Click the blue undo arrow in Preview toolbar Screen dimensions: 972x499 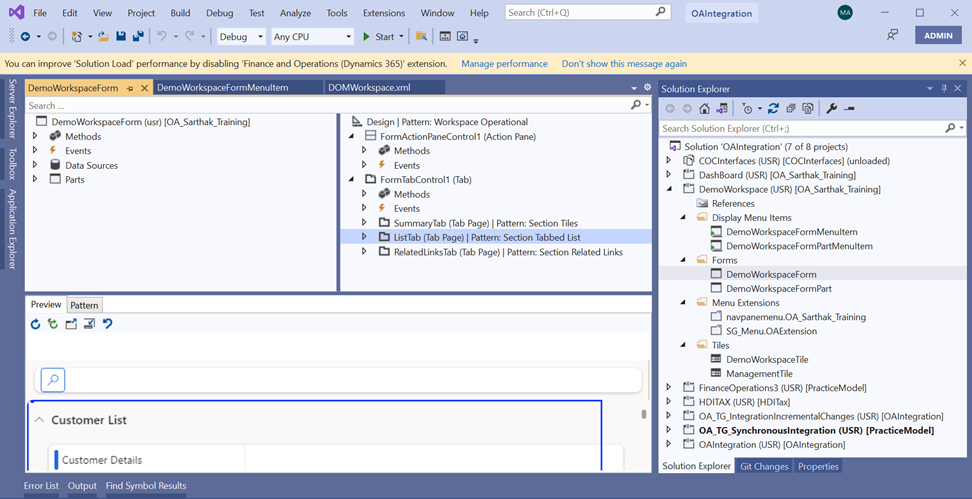108,324
